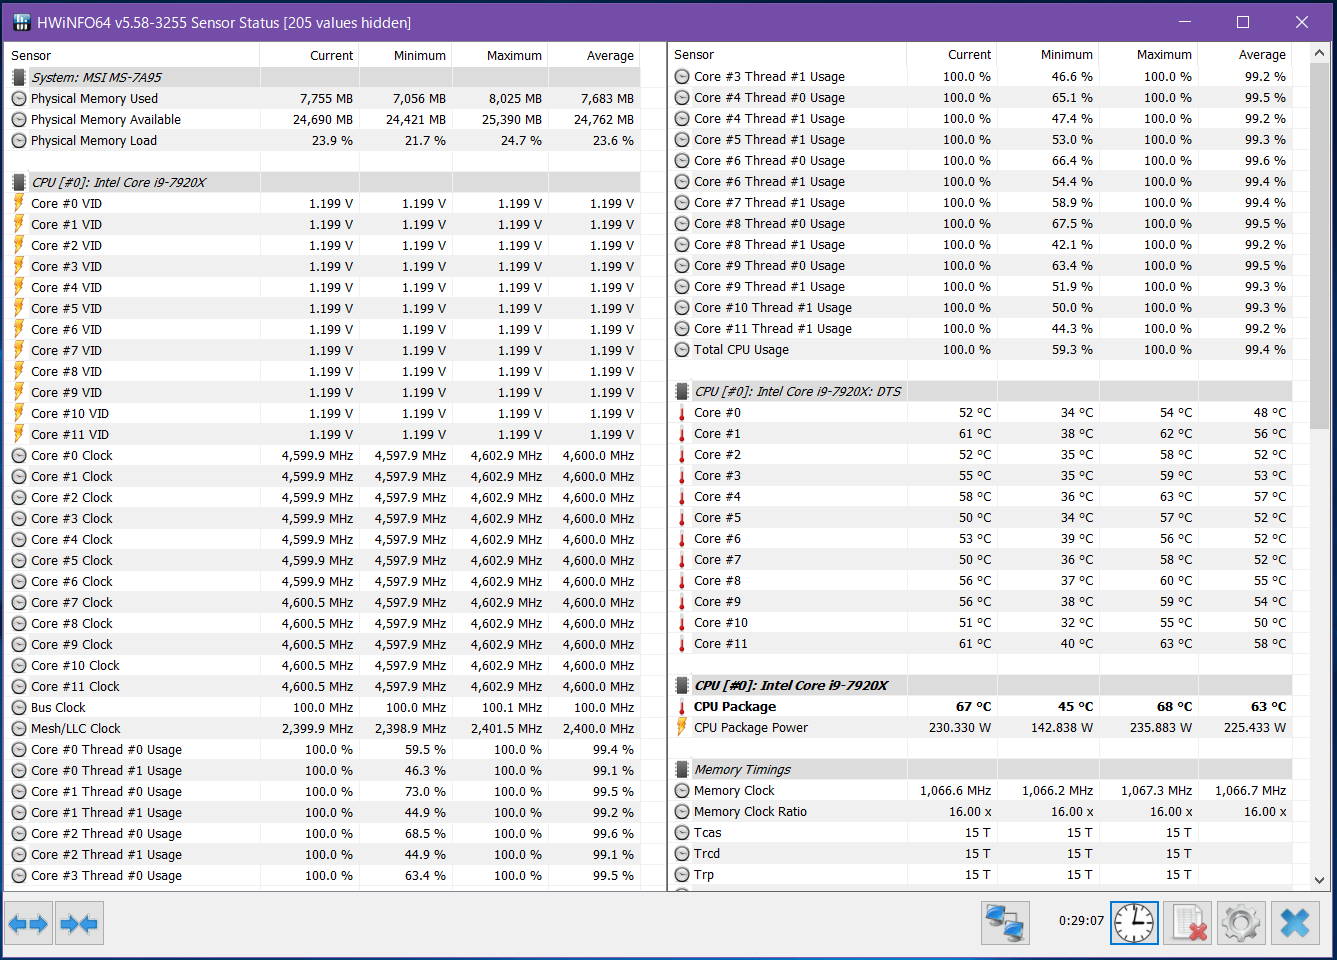Select the Trcd timing row
Image resolution: width=1337 pixels, height=960 pixels.
click(980, 853)
